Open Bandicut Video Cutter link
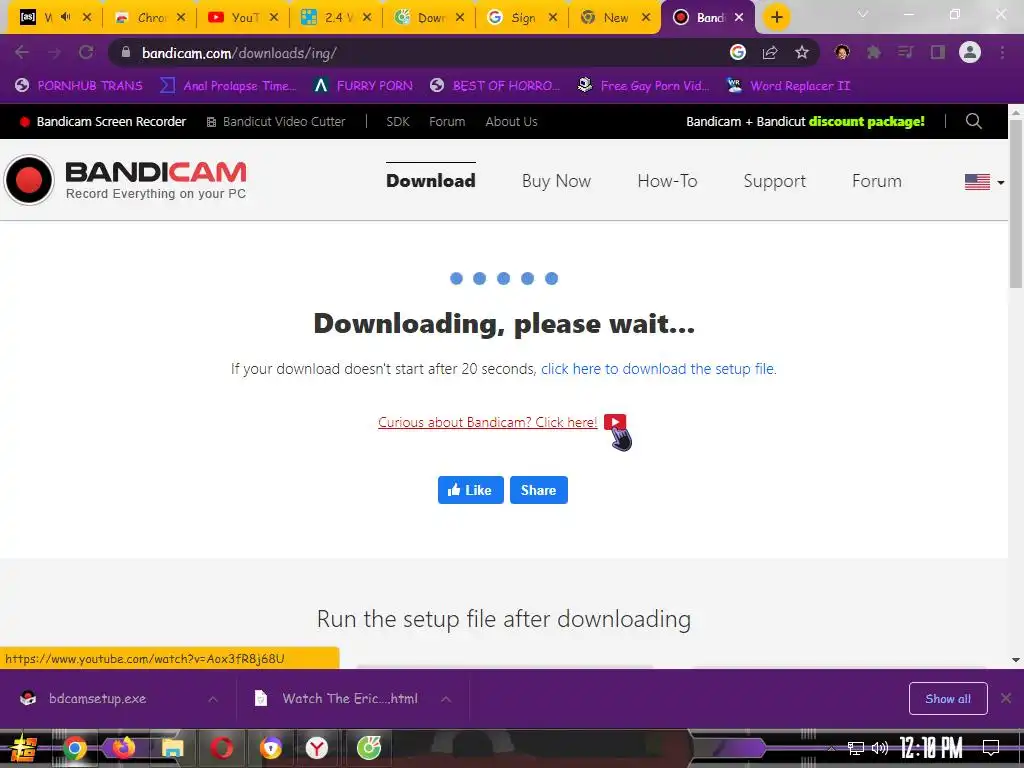Screen dimensions: 1024x768 click(x=276, y=121)
